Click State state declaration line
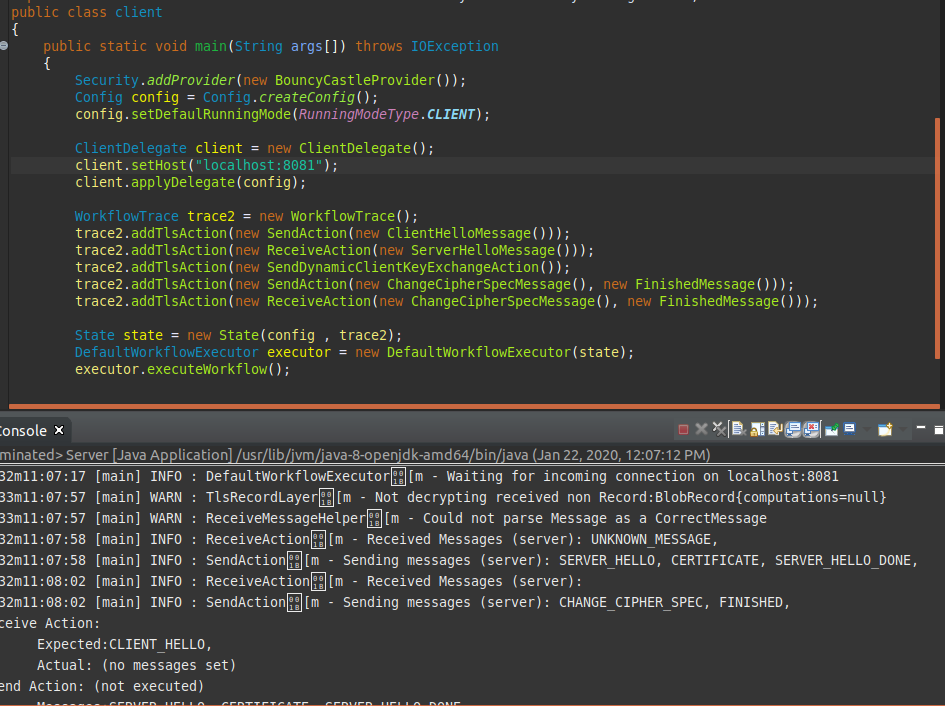 [x=238, y=335]
